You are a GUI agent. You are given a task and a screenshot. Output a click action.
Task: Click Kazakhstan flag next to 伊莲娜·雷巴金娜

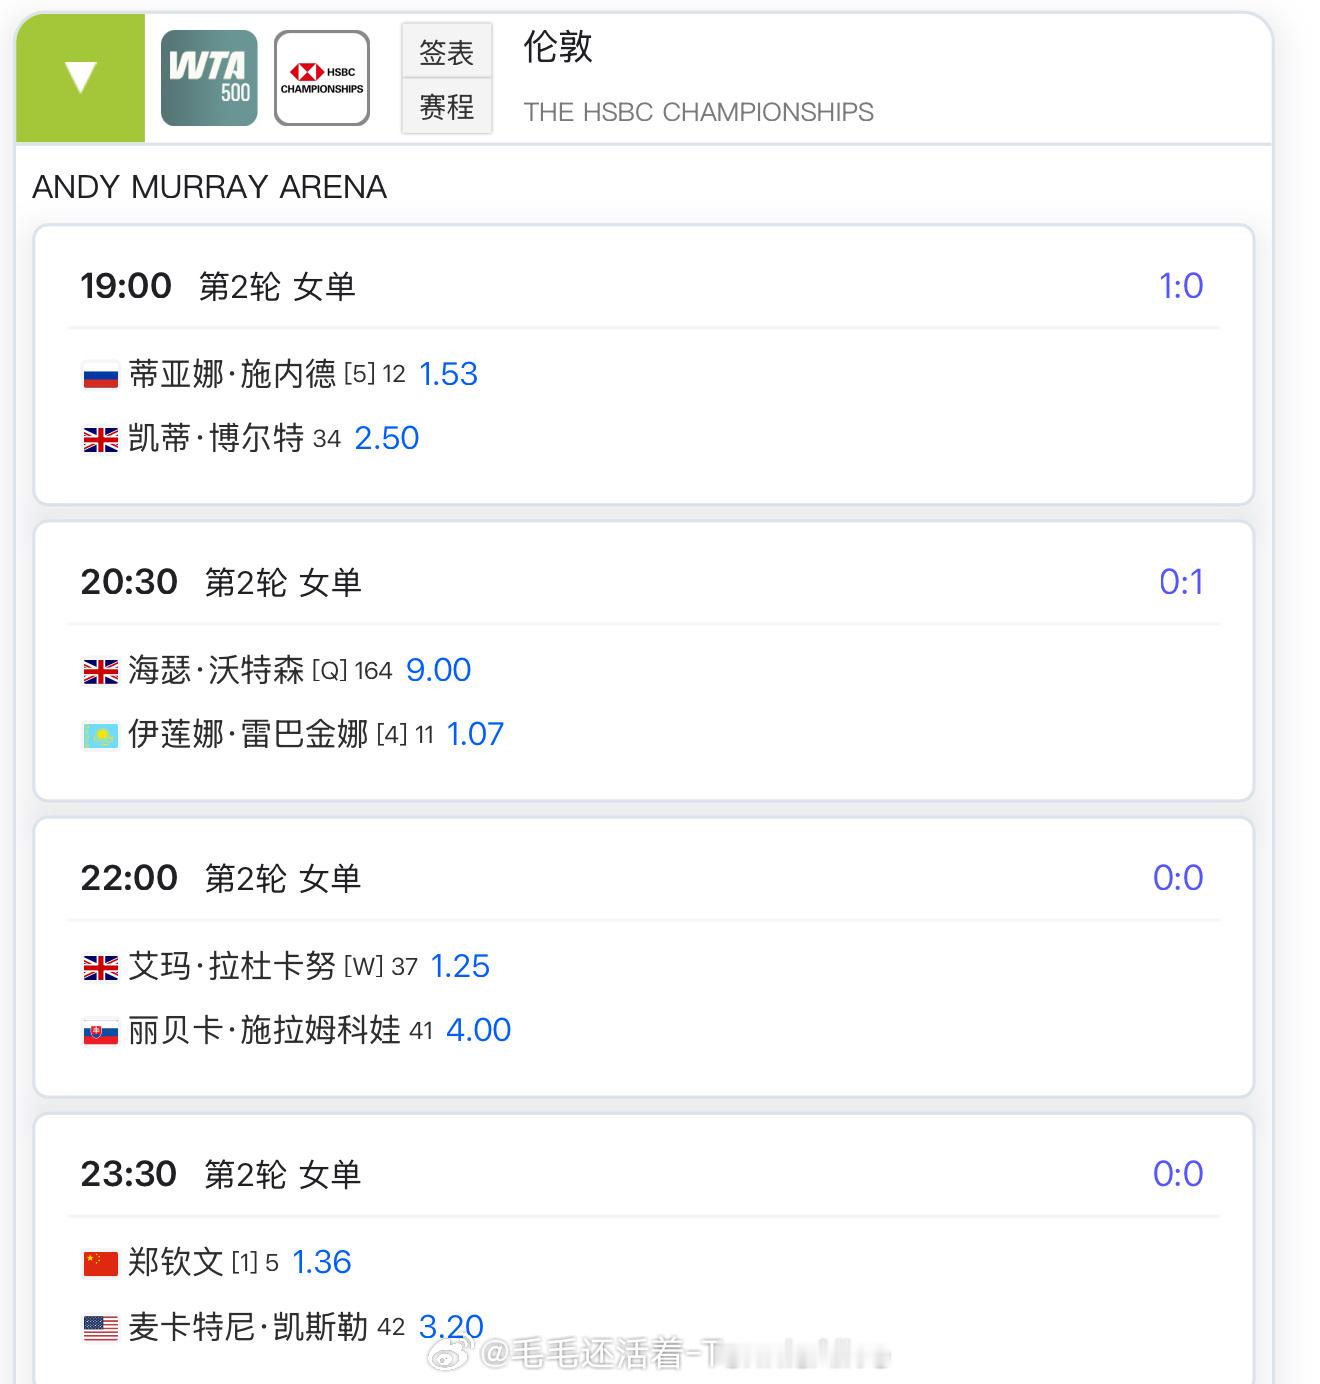point(100,736)
